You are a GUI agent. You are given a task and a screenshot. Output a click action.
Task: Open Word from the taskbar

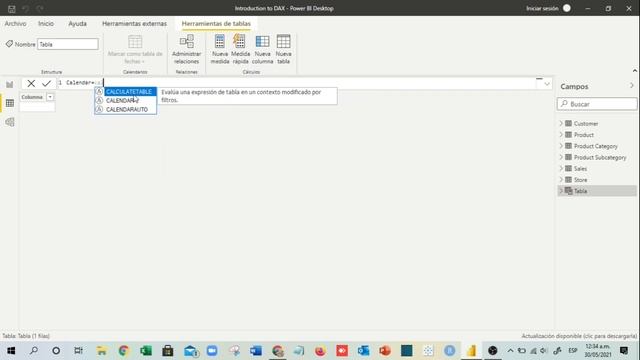[x=256, y=351]
